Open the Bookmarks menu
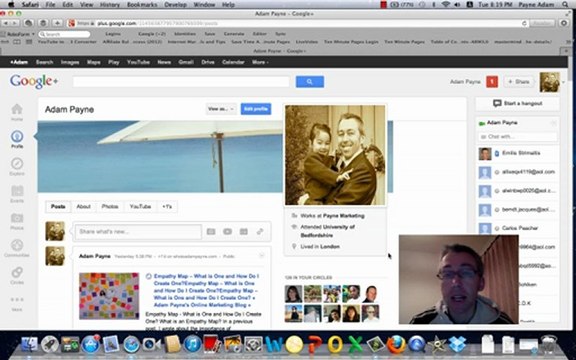Image resolution: width=576 pixels, height=360 pixels. (x=142, y=5)
